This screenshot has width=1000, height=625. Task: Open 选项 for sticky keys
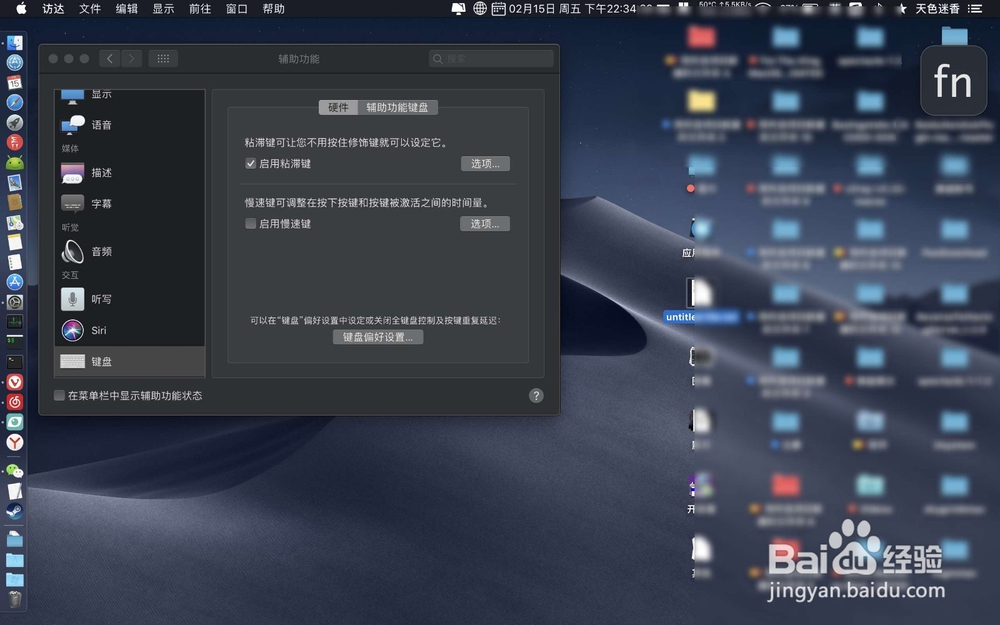click(485, 164)
